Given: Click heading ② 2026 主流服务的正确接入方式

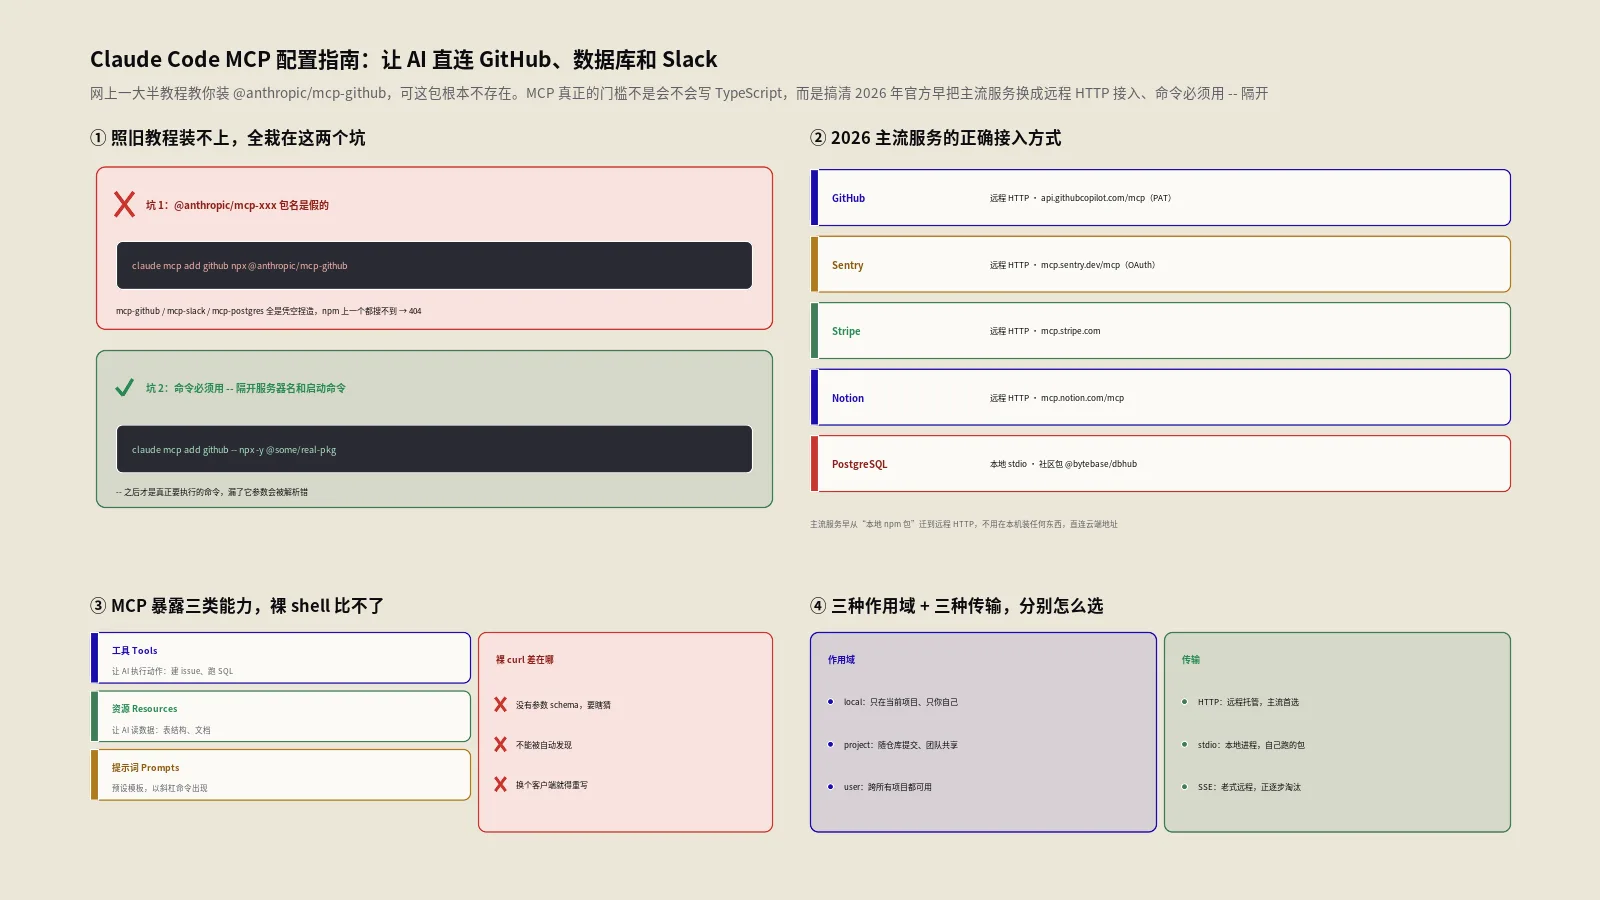Looking at the screenshot, I should click(936, 138).
